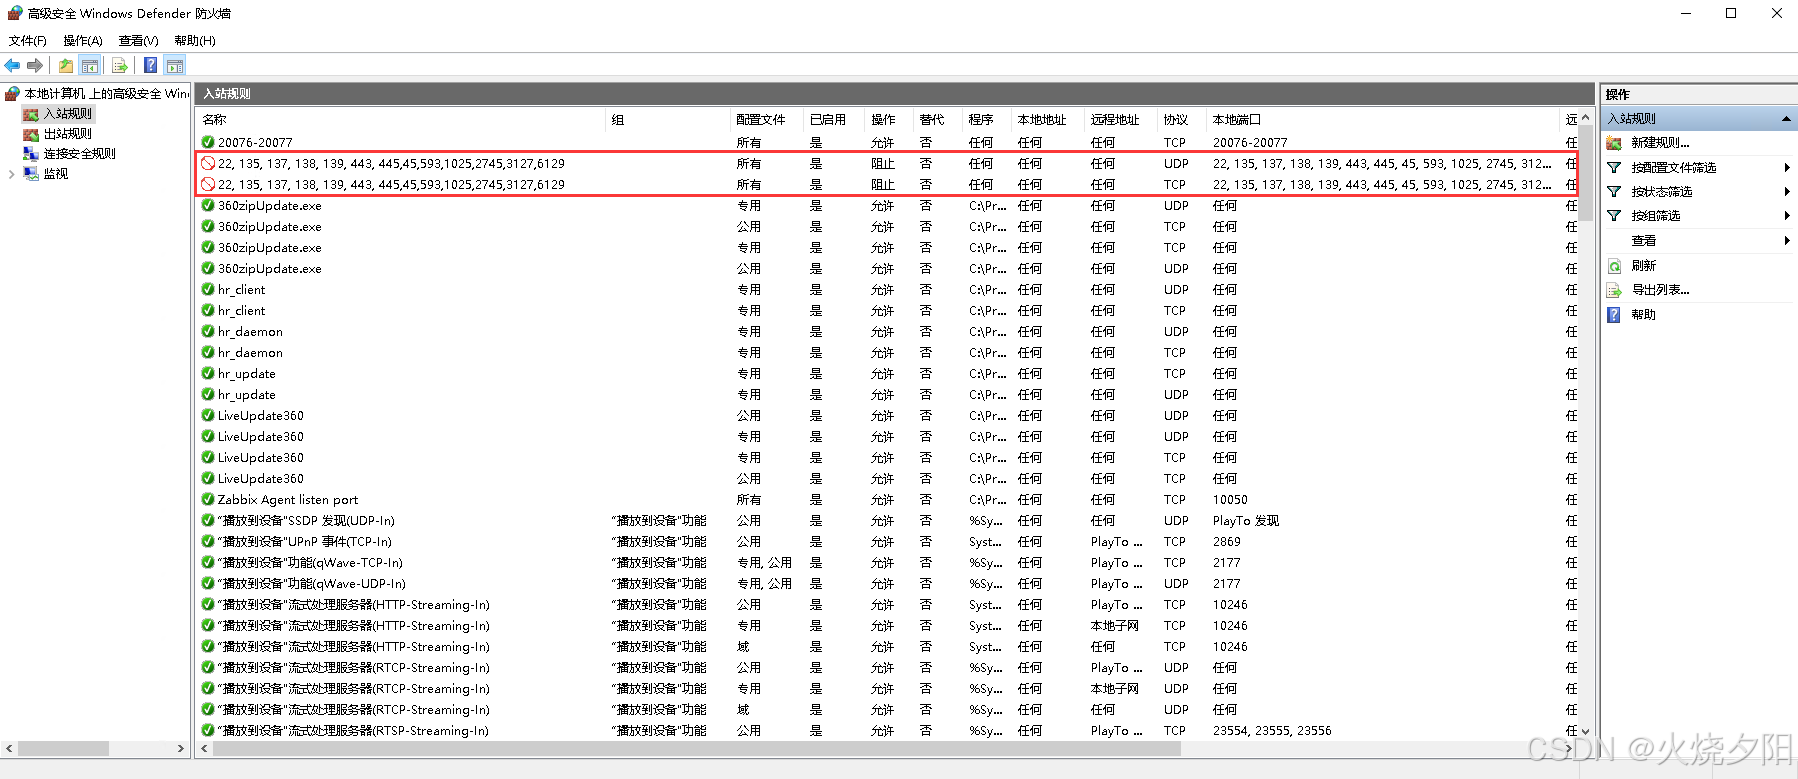1798x779 pixels.
Task: Click the Export List toolbar icon
Action: (x=120, y=66)
